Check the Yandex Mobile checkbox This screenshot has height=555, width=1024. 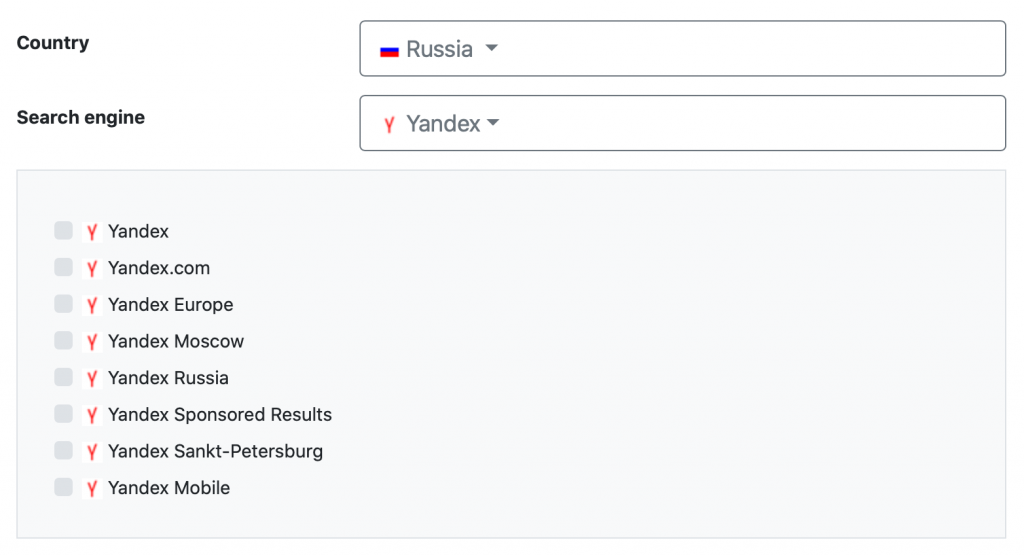(63, 486)
